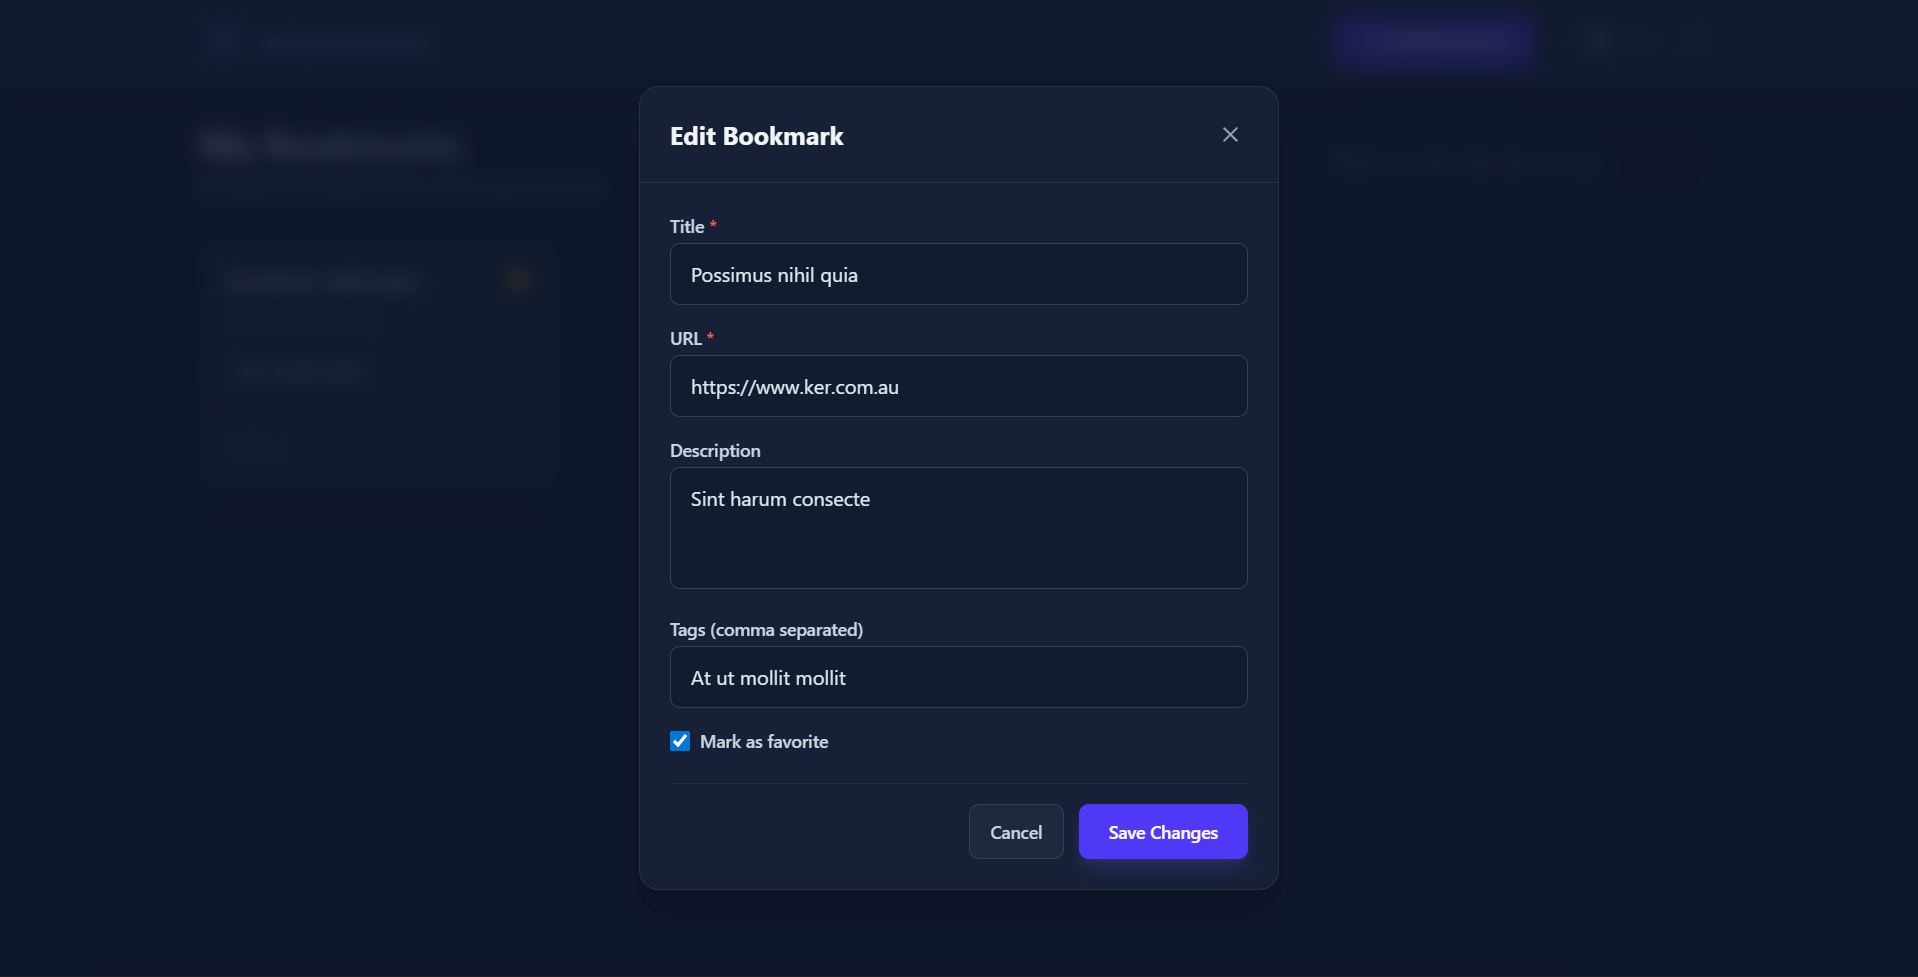Click the Save Changes button
The height and width of the screenshot is (977, 1918).
click(1162, 832)
